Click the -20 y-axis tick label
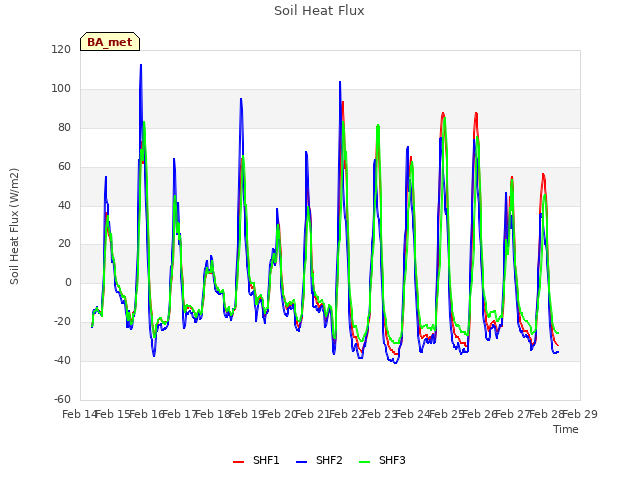Viewport: 640px width, 480px height. click(62, 322)
